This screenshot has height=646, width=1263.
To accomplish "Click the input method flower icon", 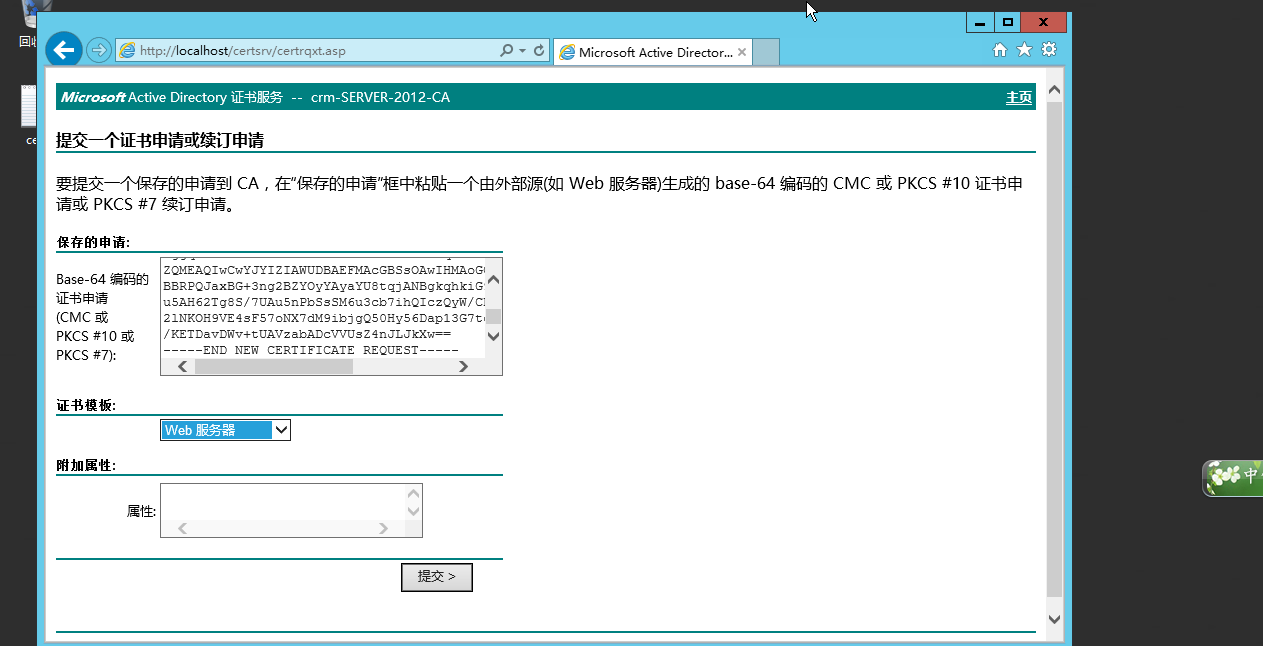I will [1224, 477].
